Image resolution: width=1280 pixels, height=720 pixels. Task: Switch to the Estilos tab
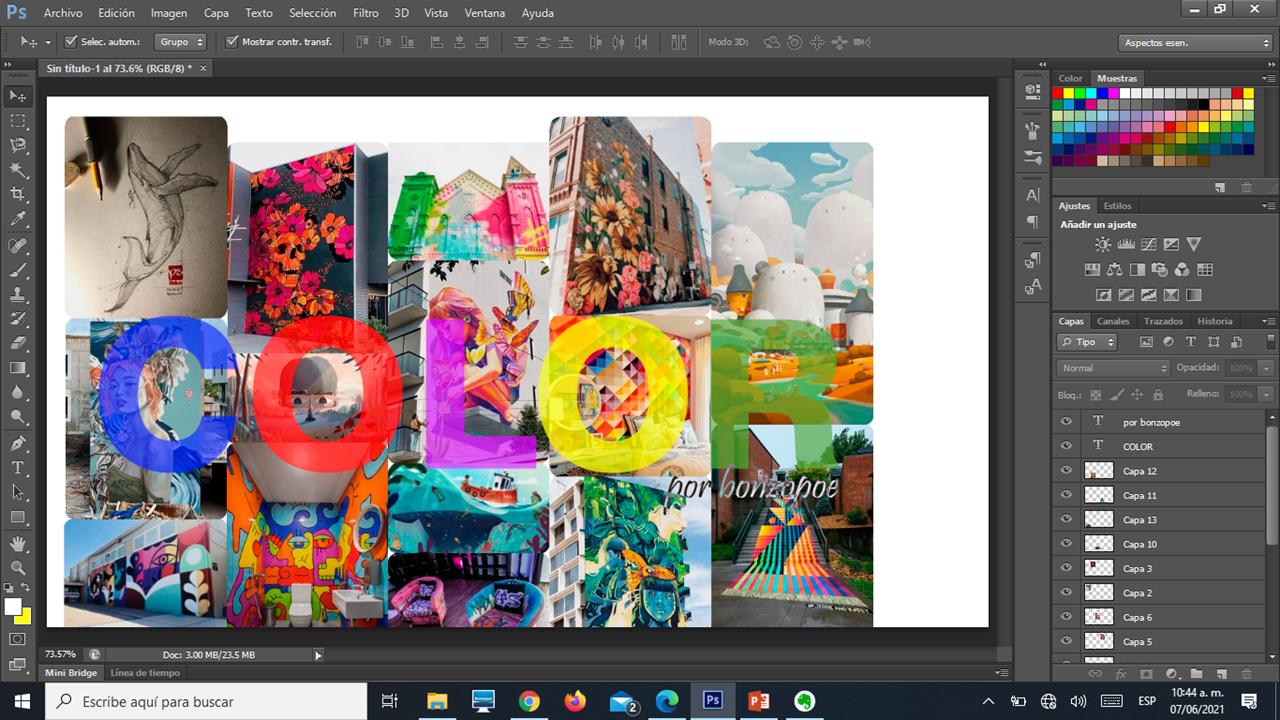click(x=1117, y=206)
